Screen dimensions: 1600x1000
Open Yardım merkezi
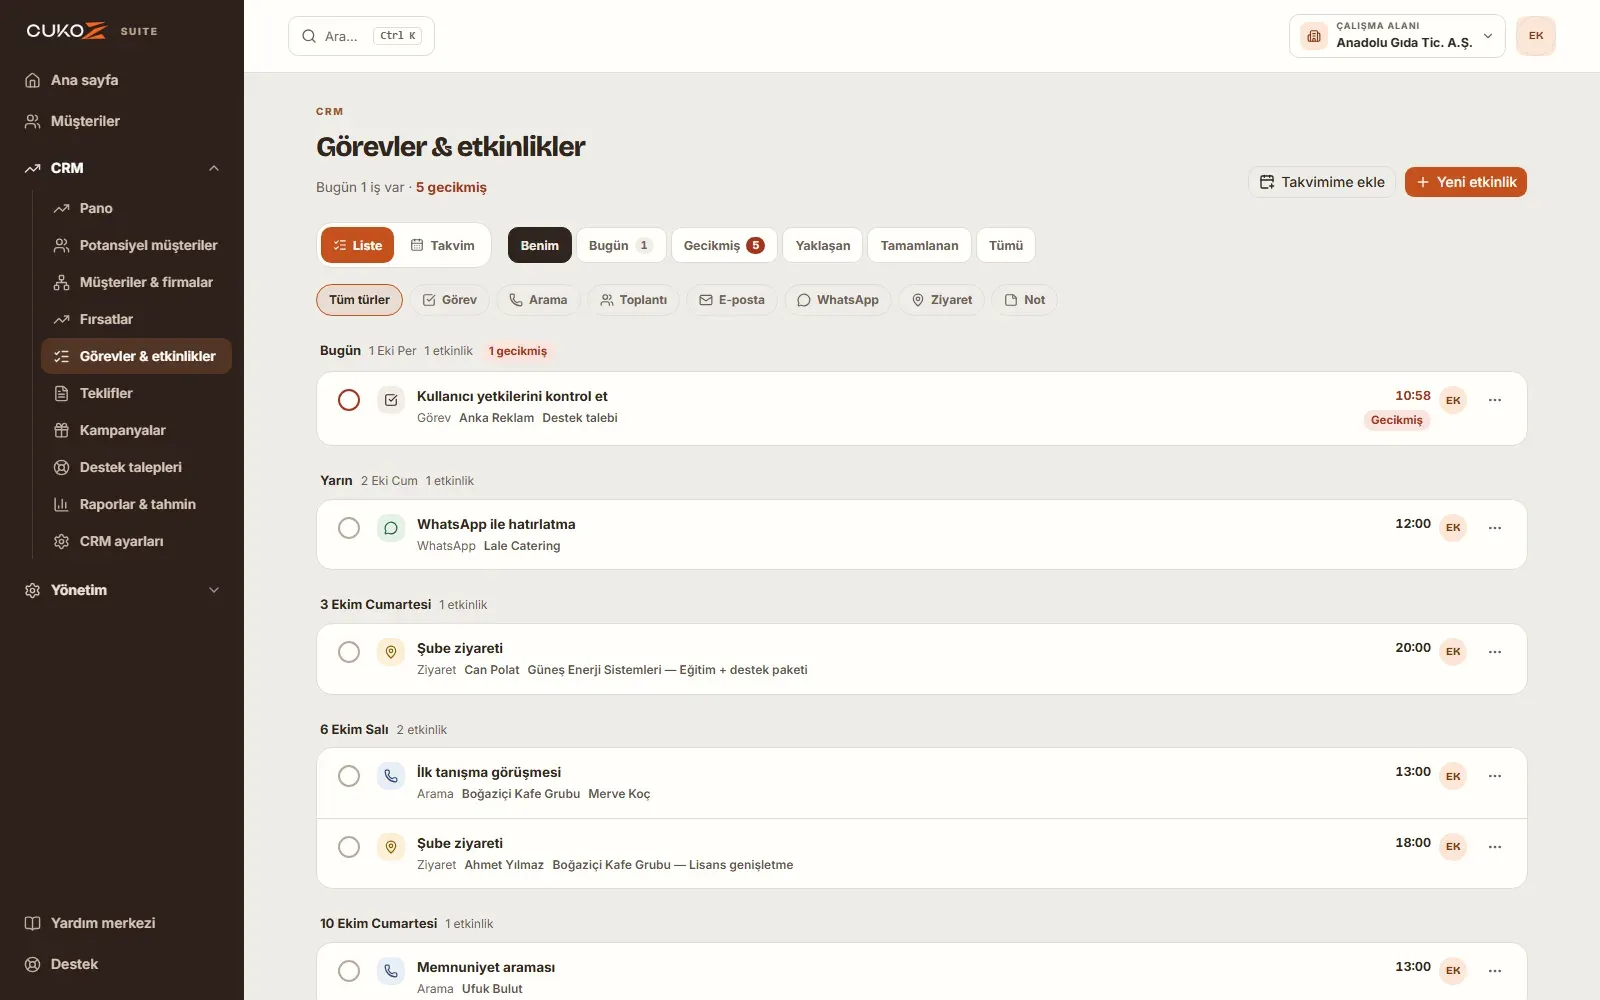[x=122, y=923]
